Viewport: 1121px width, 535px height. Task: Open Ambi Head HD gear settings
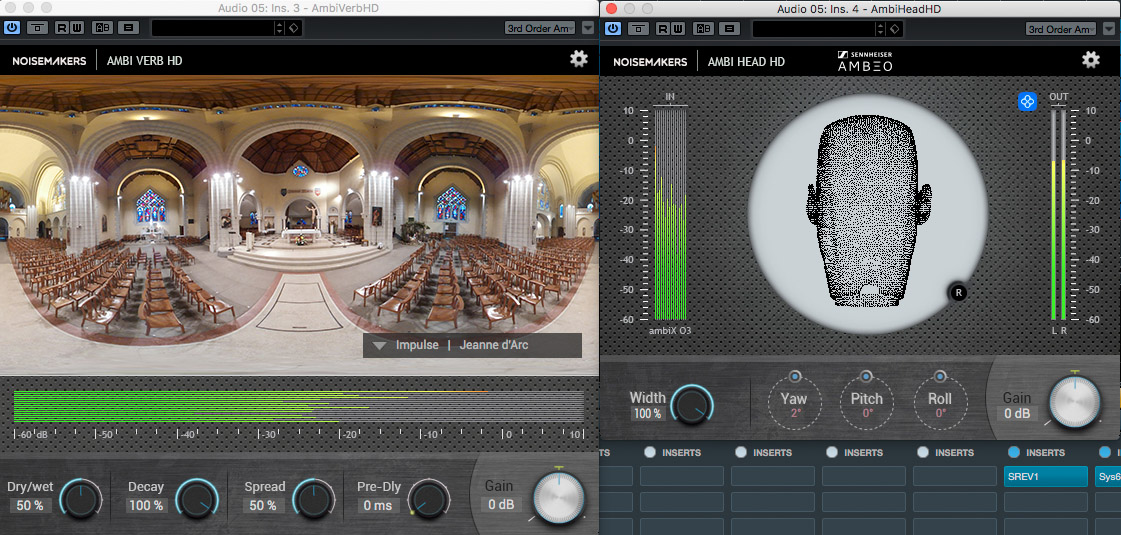[1090, 59]
